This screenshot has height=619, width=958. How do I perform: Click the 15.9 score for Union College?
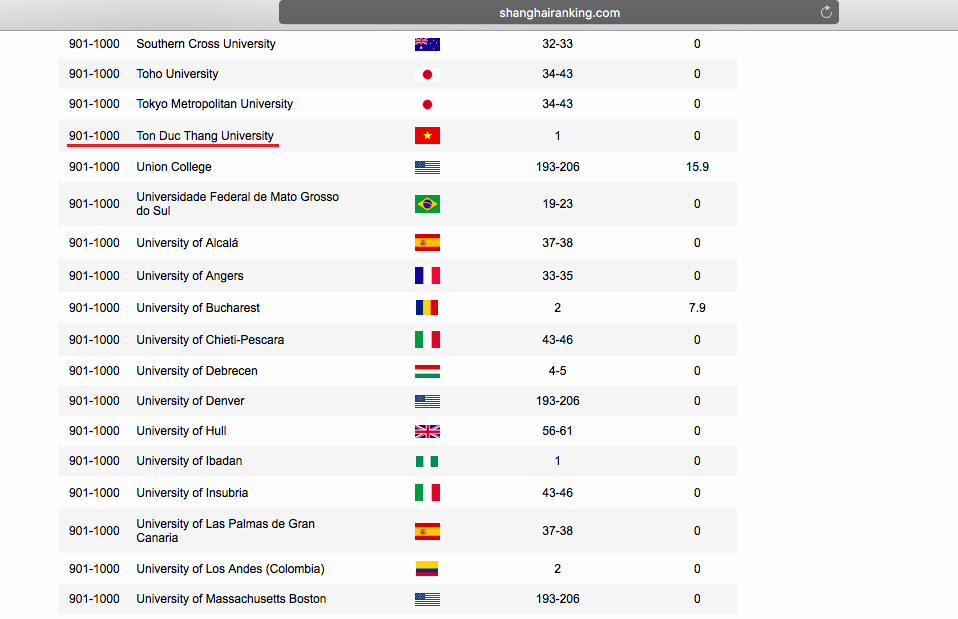697,167
